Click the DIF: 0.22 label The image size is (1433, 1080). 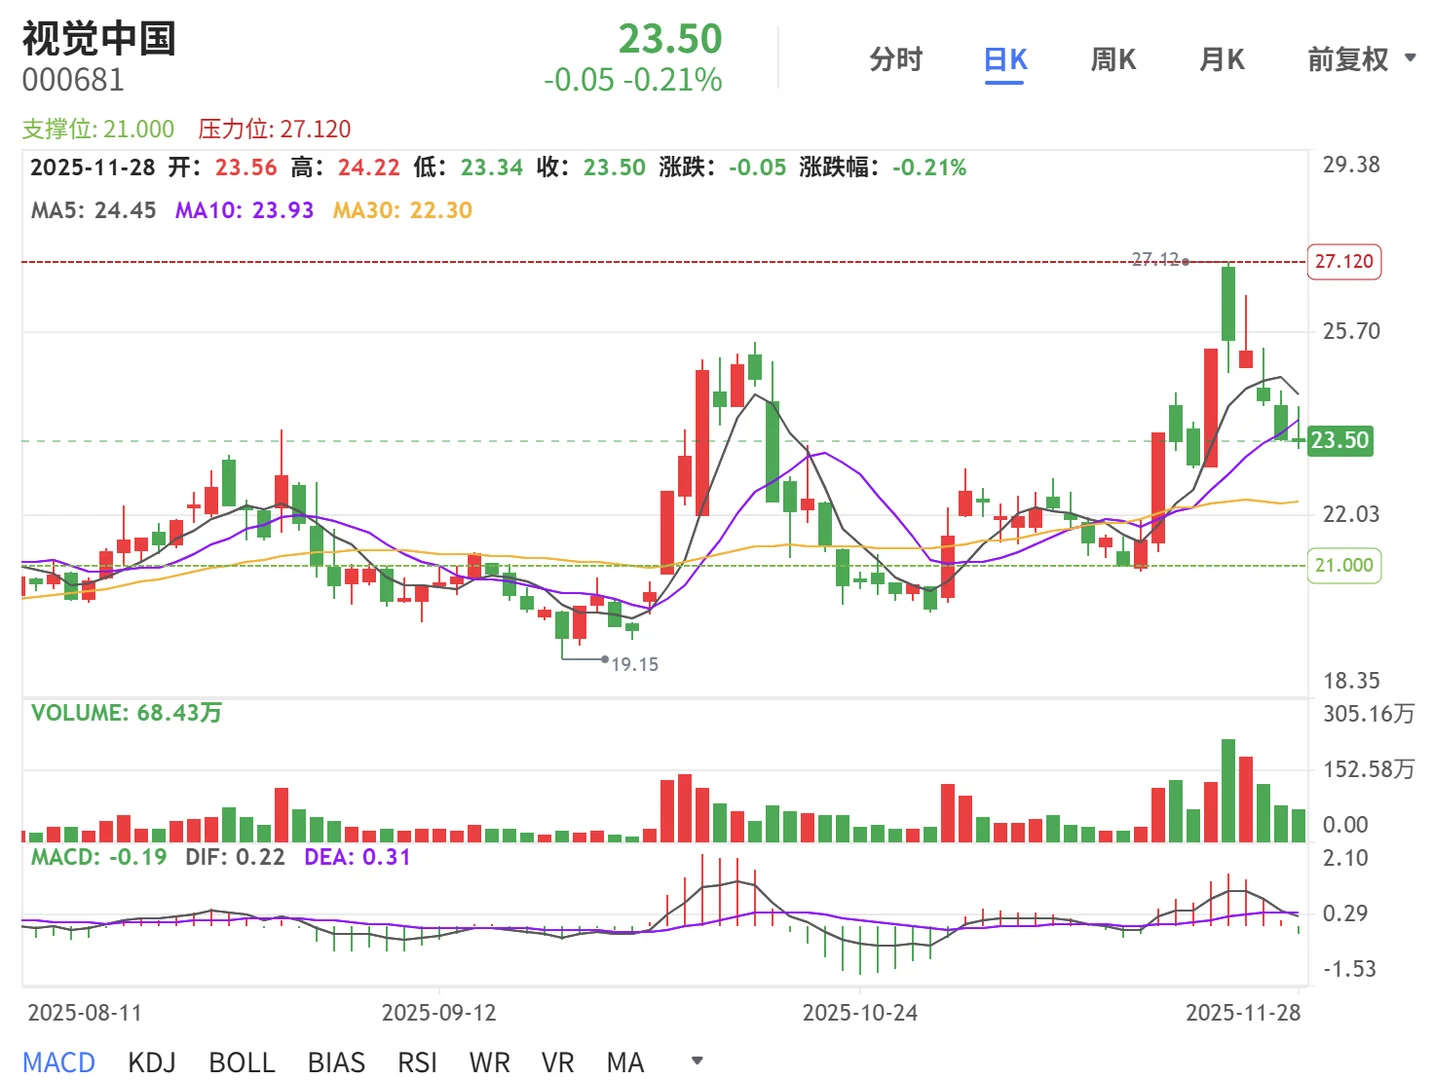pyautogui.click(x=235, y=857)
